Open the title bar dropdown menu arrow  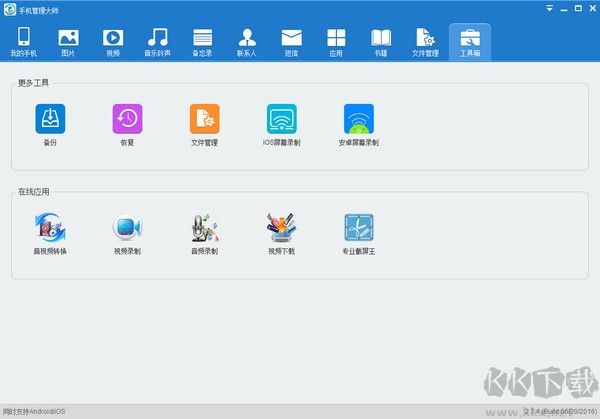coord(549,8)
